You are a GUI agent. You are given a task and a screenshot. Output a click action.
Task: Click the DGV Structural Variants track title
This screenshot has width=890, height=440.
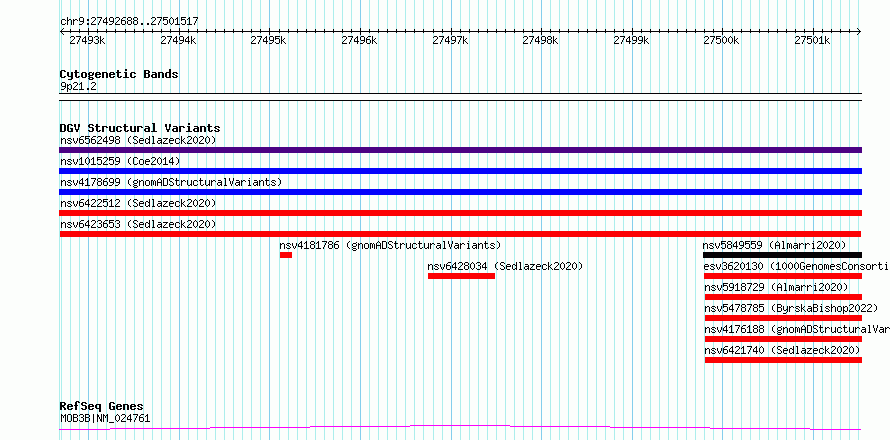pyautogui.click(x=140, y=128)
